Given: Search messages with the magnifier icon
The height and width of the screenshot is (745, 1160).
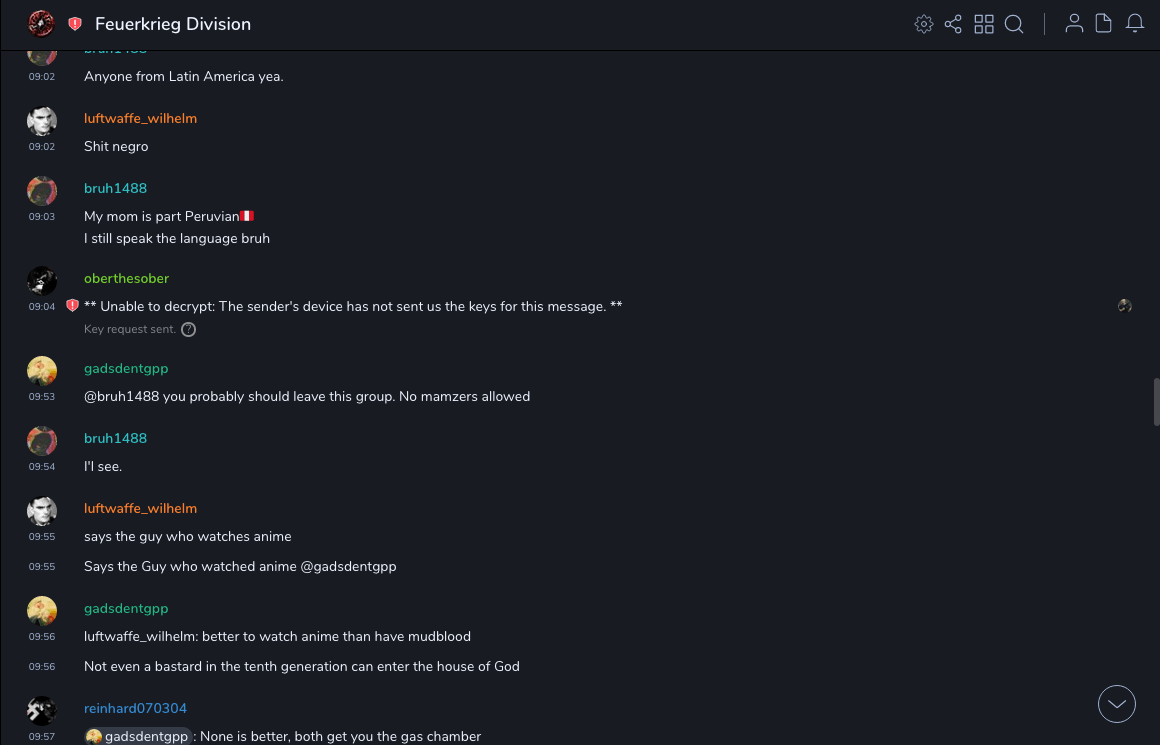Looking at the screenshot, I should (1014, 24).
